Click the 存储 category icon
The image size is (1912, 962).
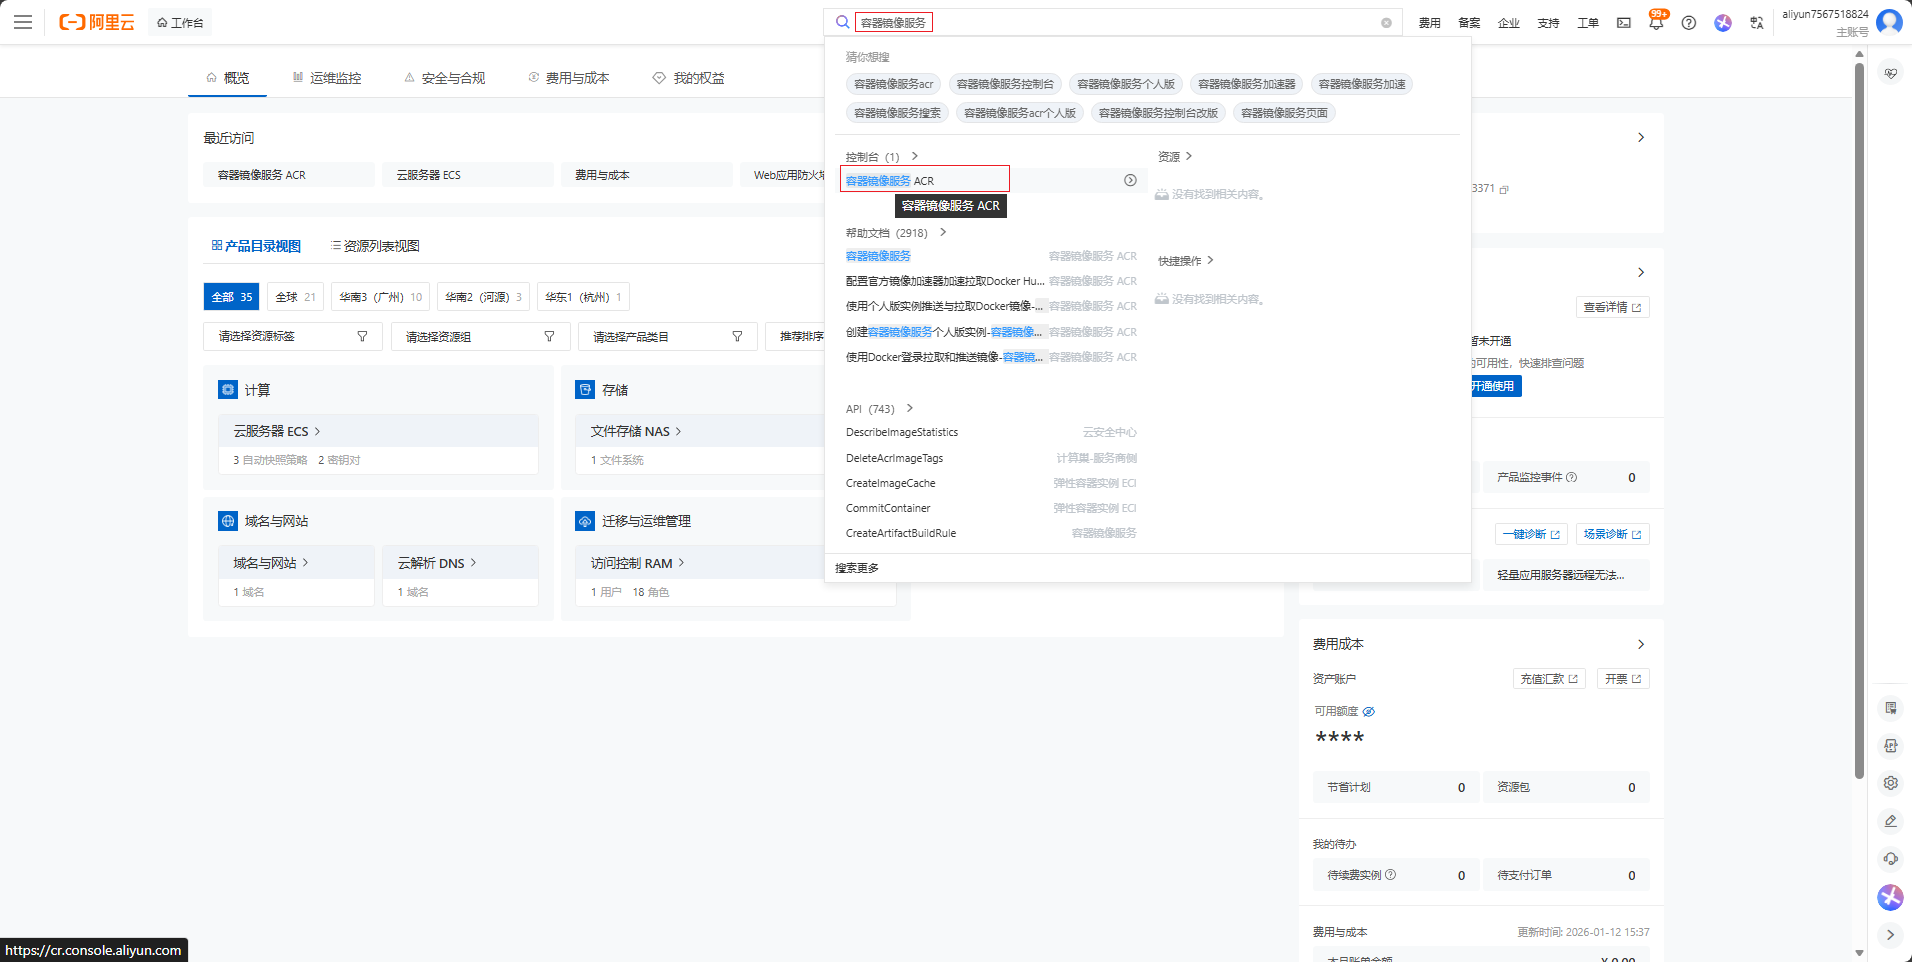tap(585, 390)
